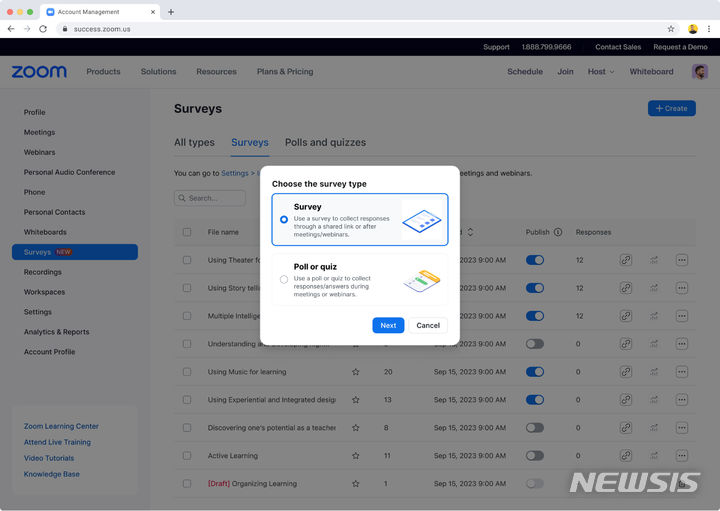Click the user profile avatar
Screen dimensions: 720x511
pyautogui.click(x=699, y=72)
